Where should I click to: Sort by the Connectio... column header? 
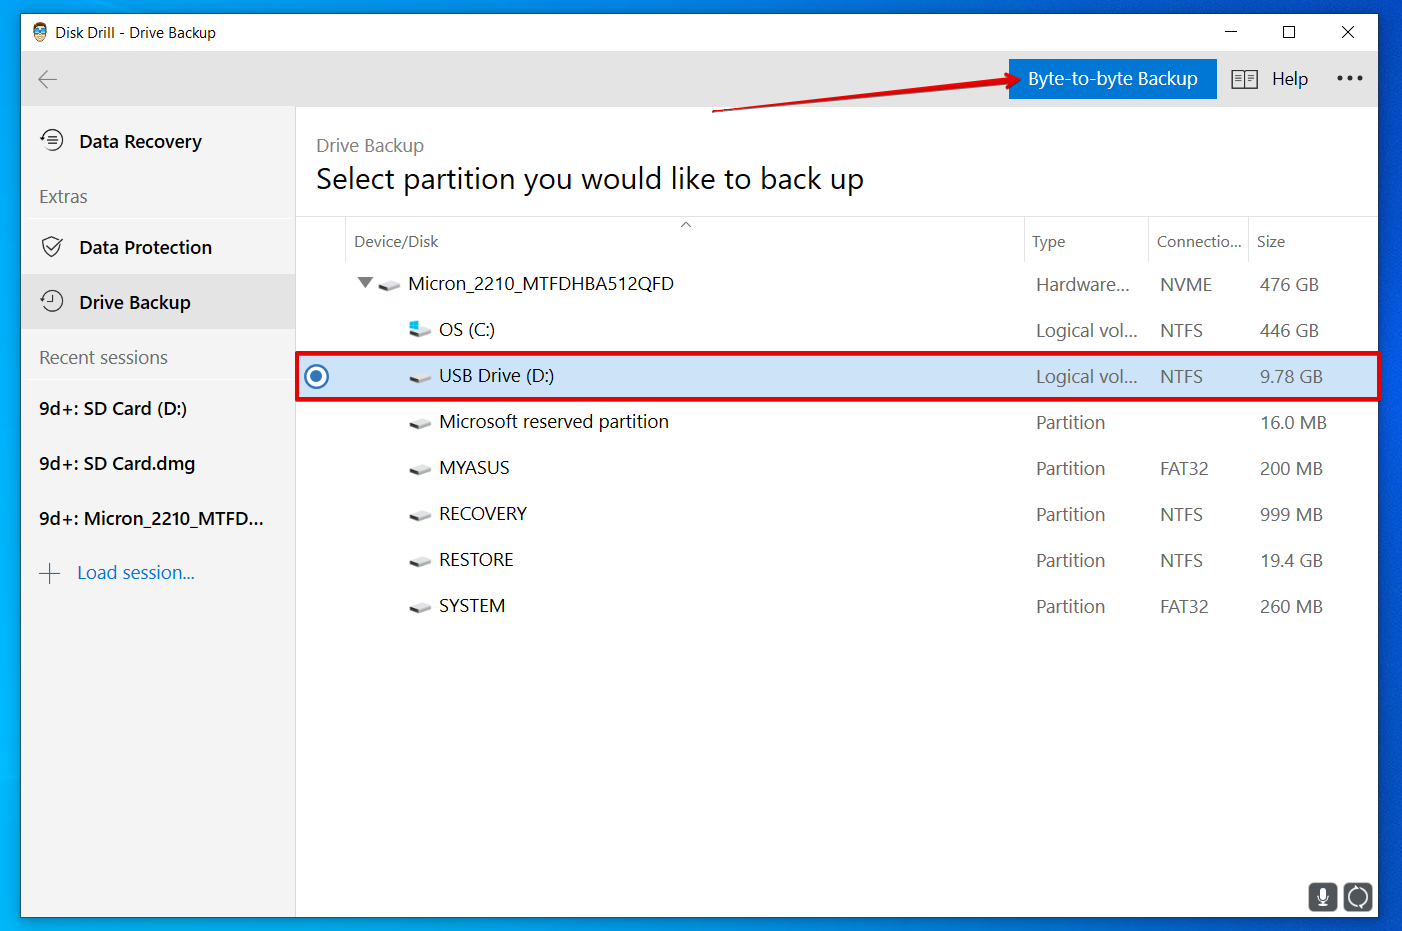(1199, 242)
